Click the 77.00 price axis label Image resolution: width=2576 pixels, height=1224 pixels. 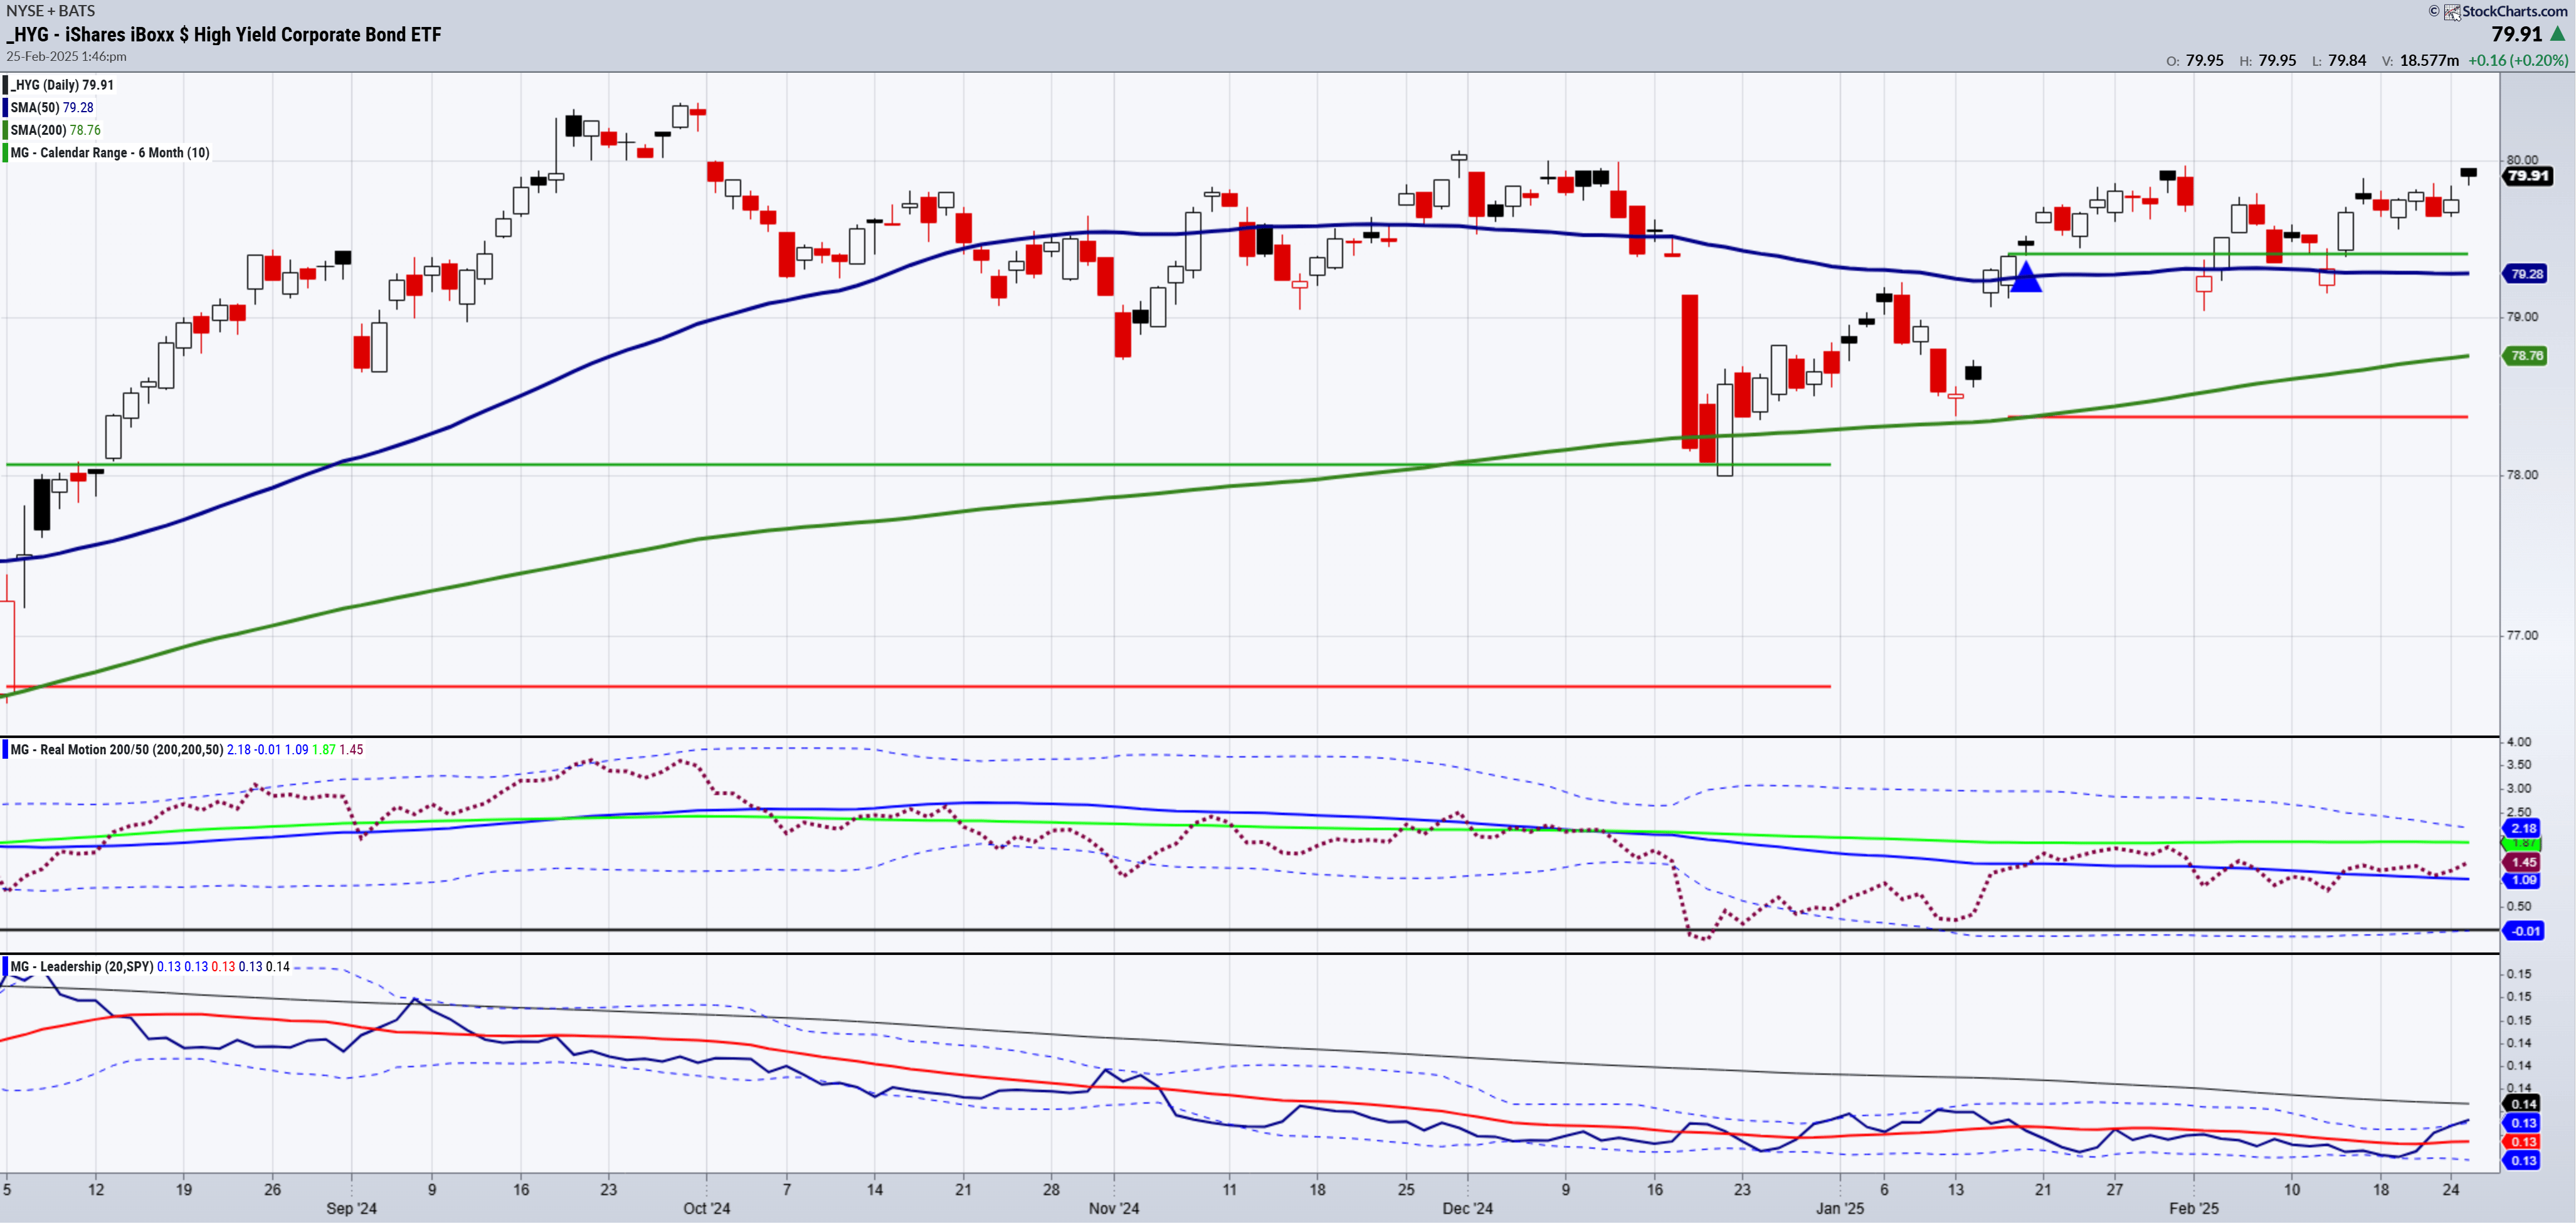tap(2522, 636)
